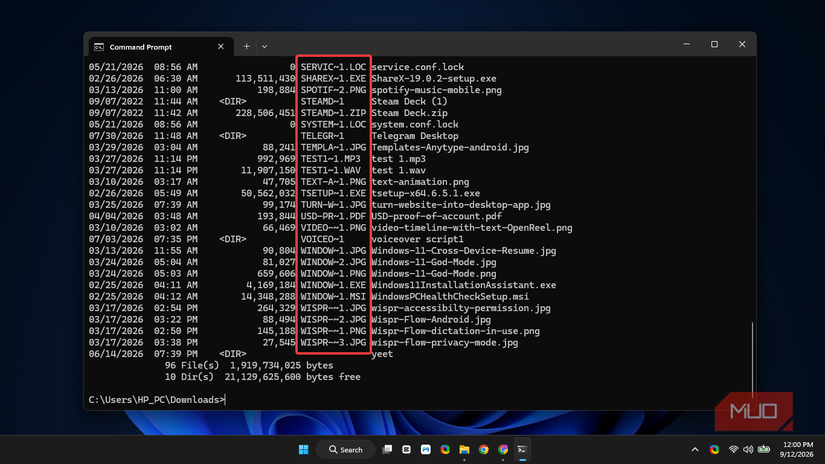Click file name spotify-music-mobile.png
Screen dimensions: 825x464
tap(437, 90)
